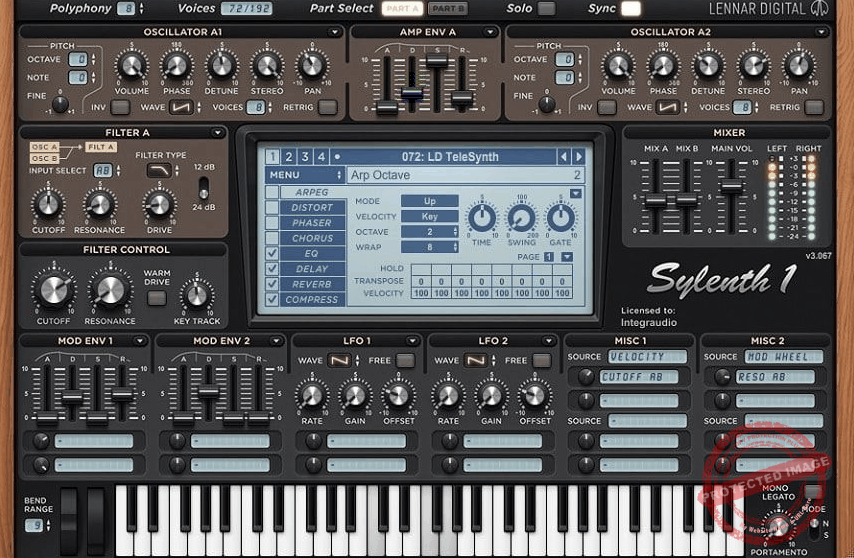Toggle Oscillator A1 Retrig button
854x558 pixels.
(x=327, y=107)
